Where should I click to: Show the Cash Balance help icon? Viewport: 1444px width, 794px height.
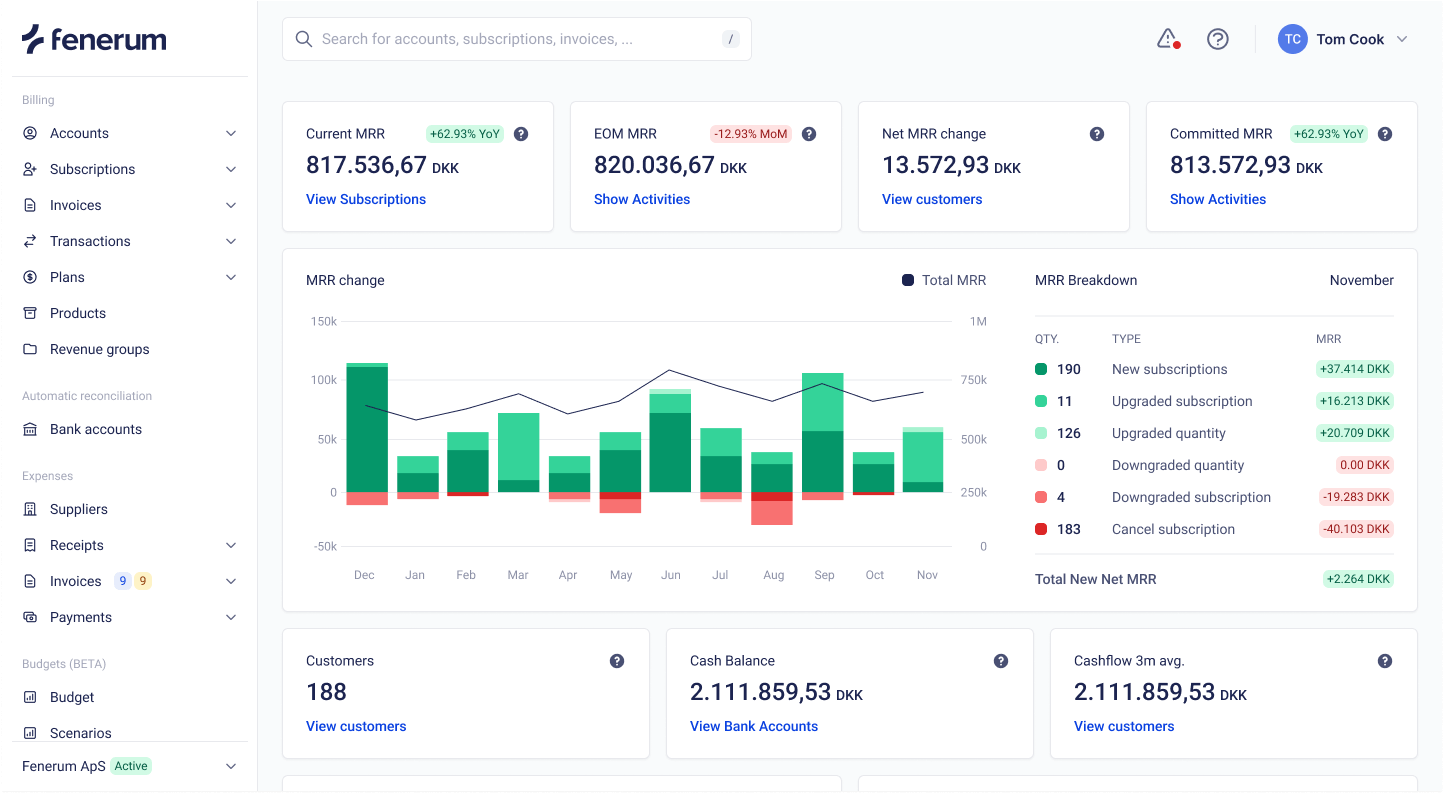pos(1001,661)
